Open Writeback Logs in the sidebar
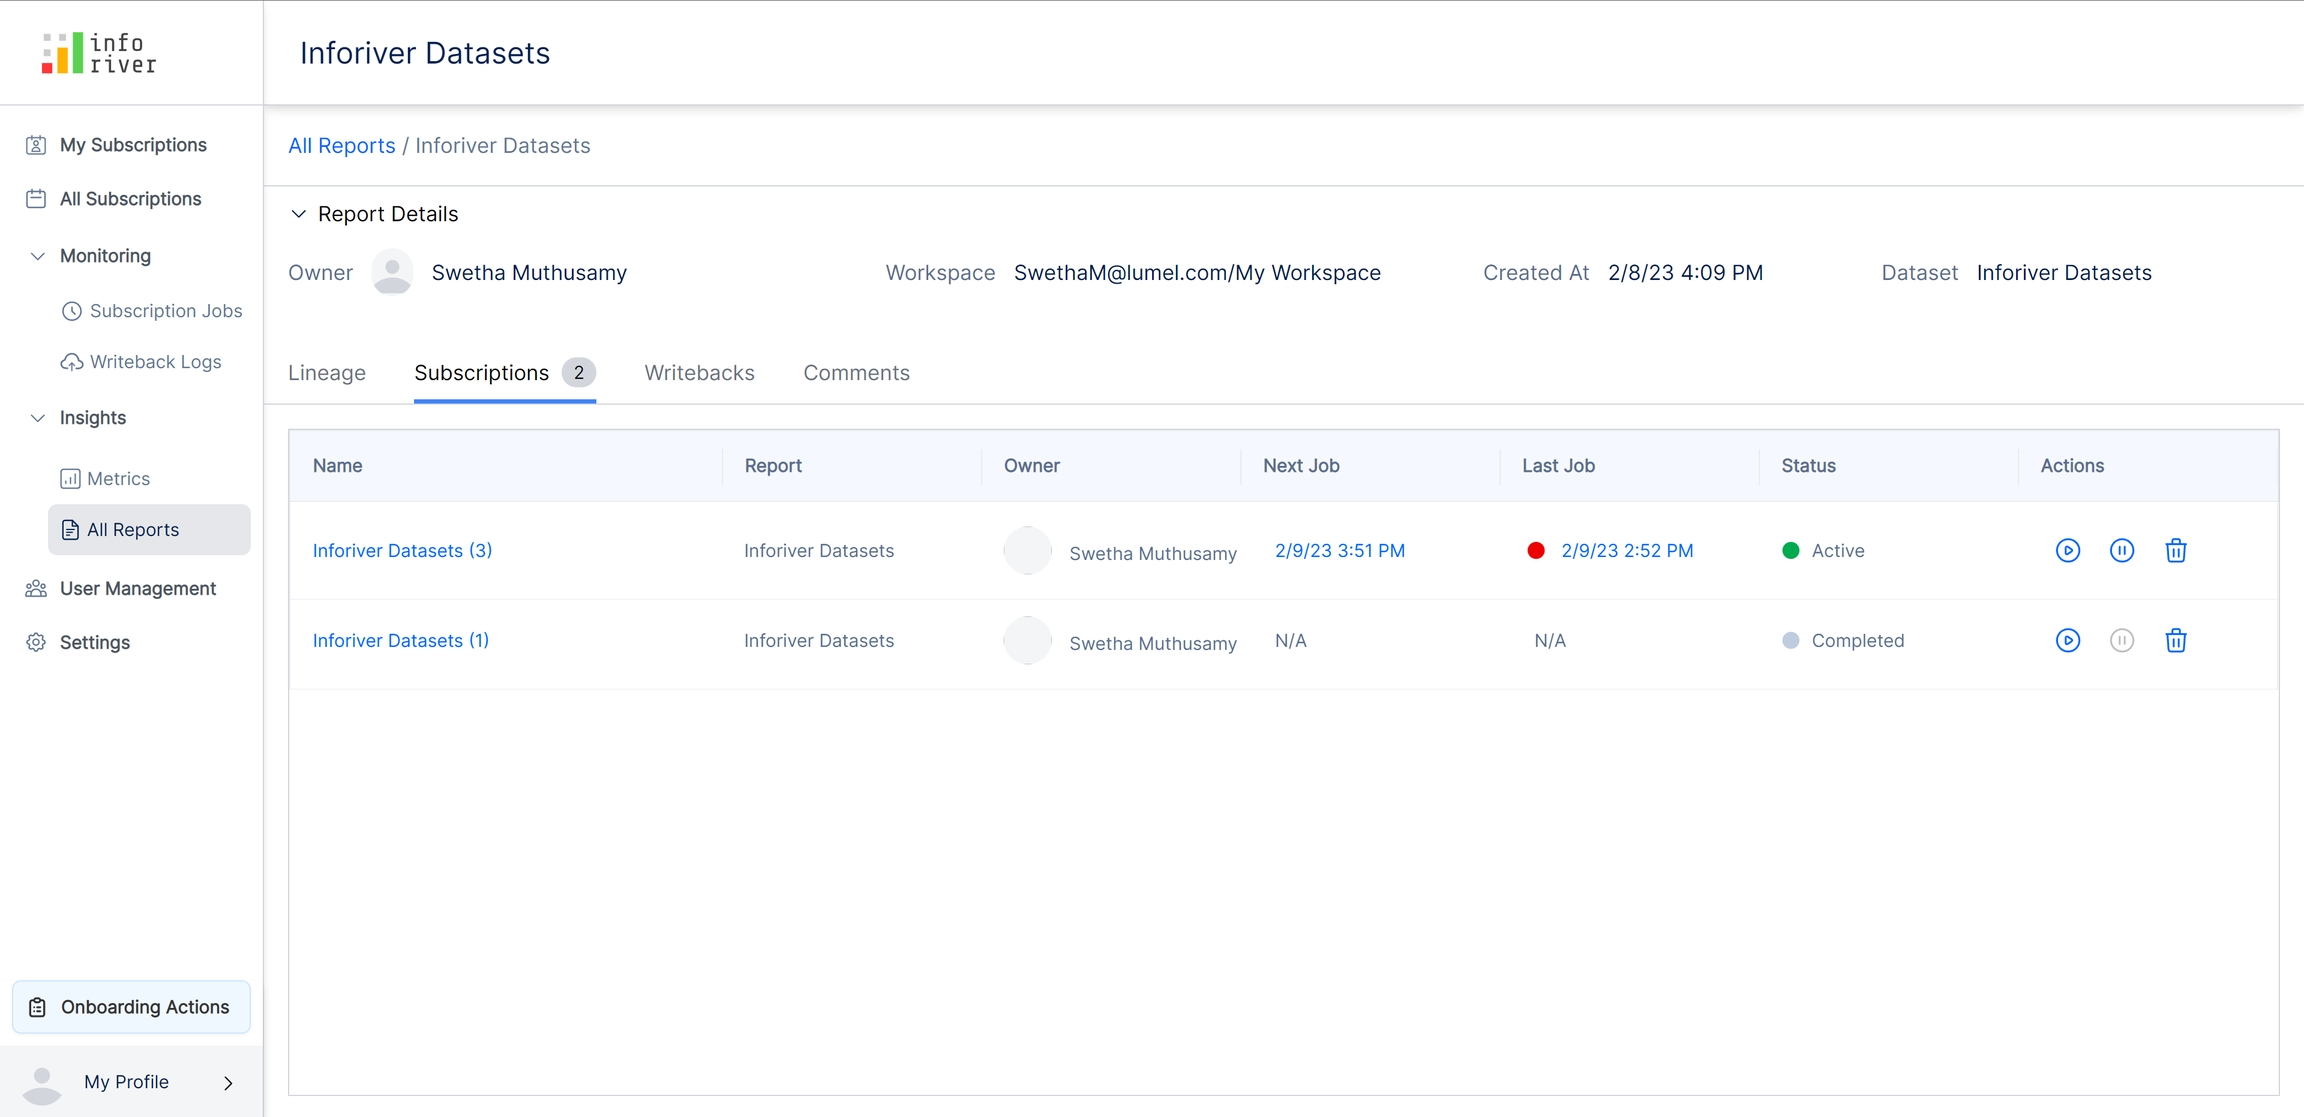The image size is (2304, 1117). (155, 362)
